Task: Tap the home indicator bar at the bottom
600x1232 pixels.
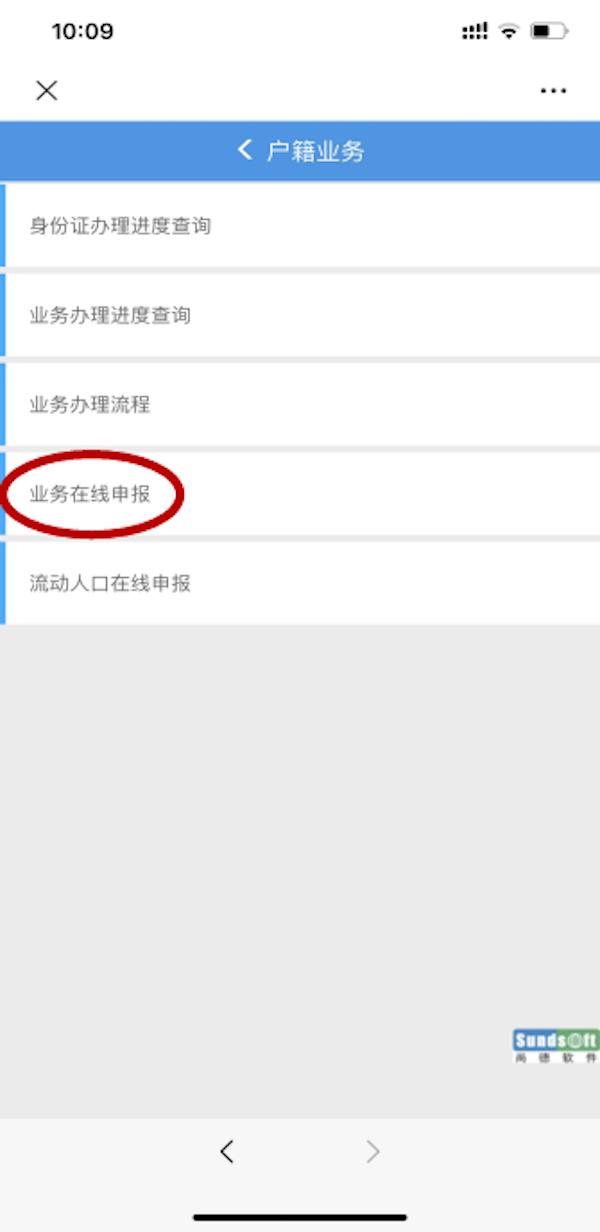Action: click(x=300, y=1217)
